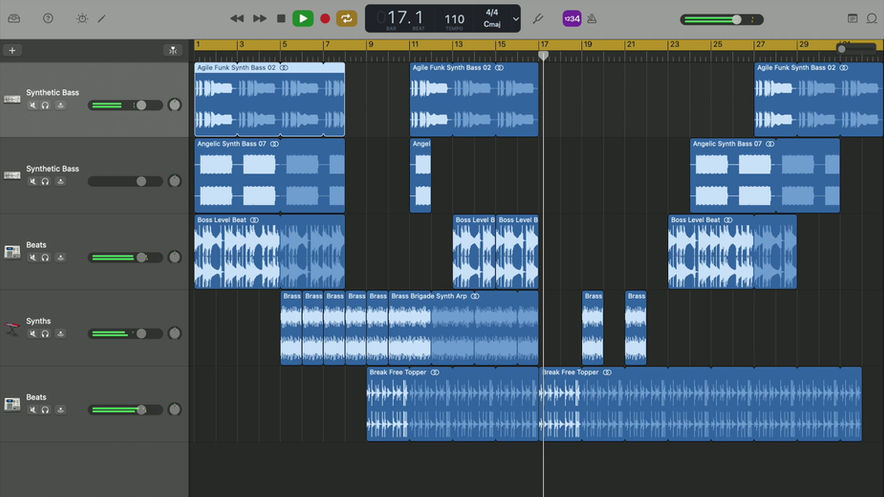Click the upper Beats track drum machine icon
This screenshot has width=884, height=497.
point(12,251)
